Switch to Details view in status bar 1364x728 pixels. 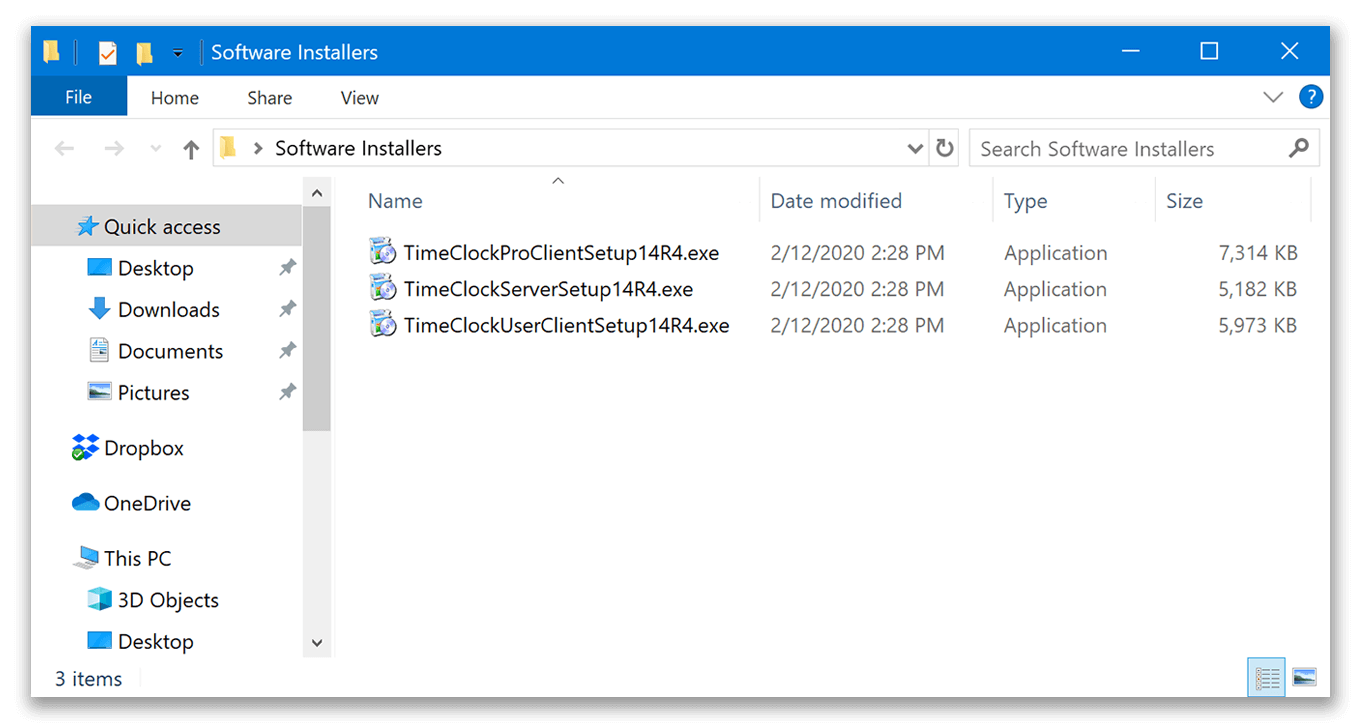(x=1267, y=679)
